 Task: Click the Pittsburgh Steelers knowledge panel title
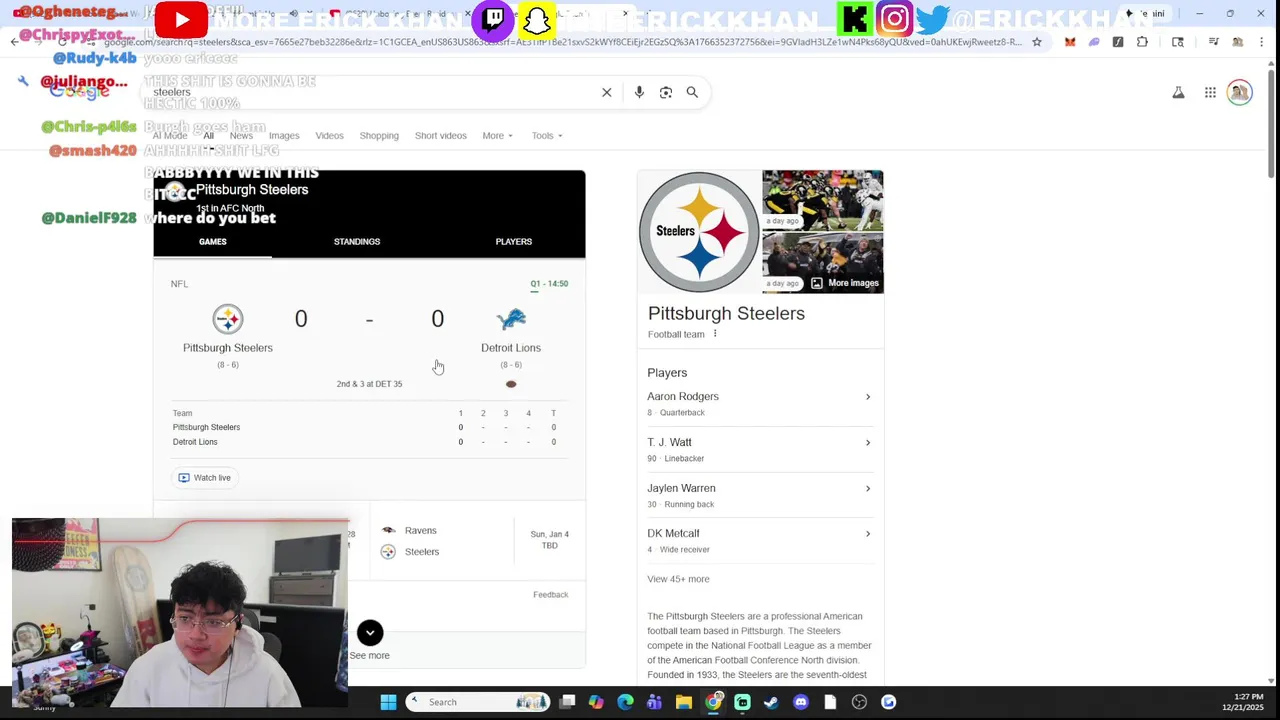click(726, 314)
